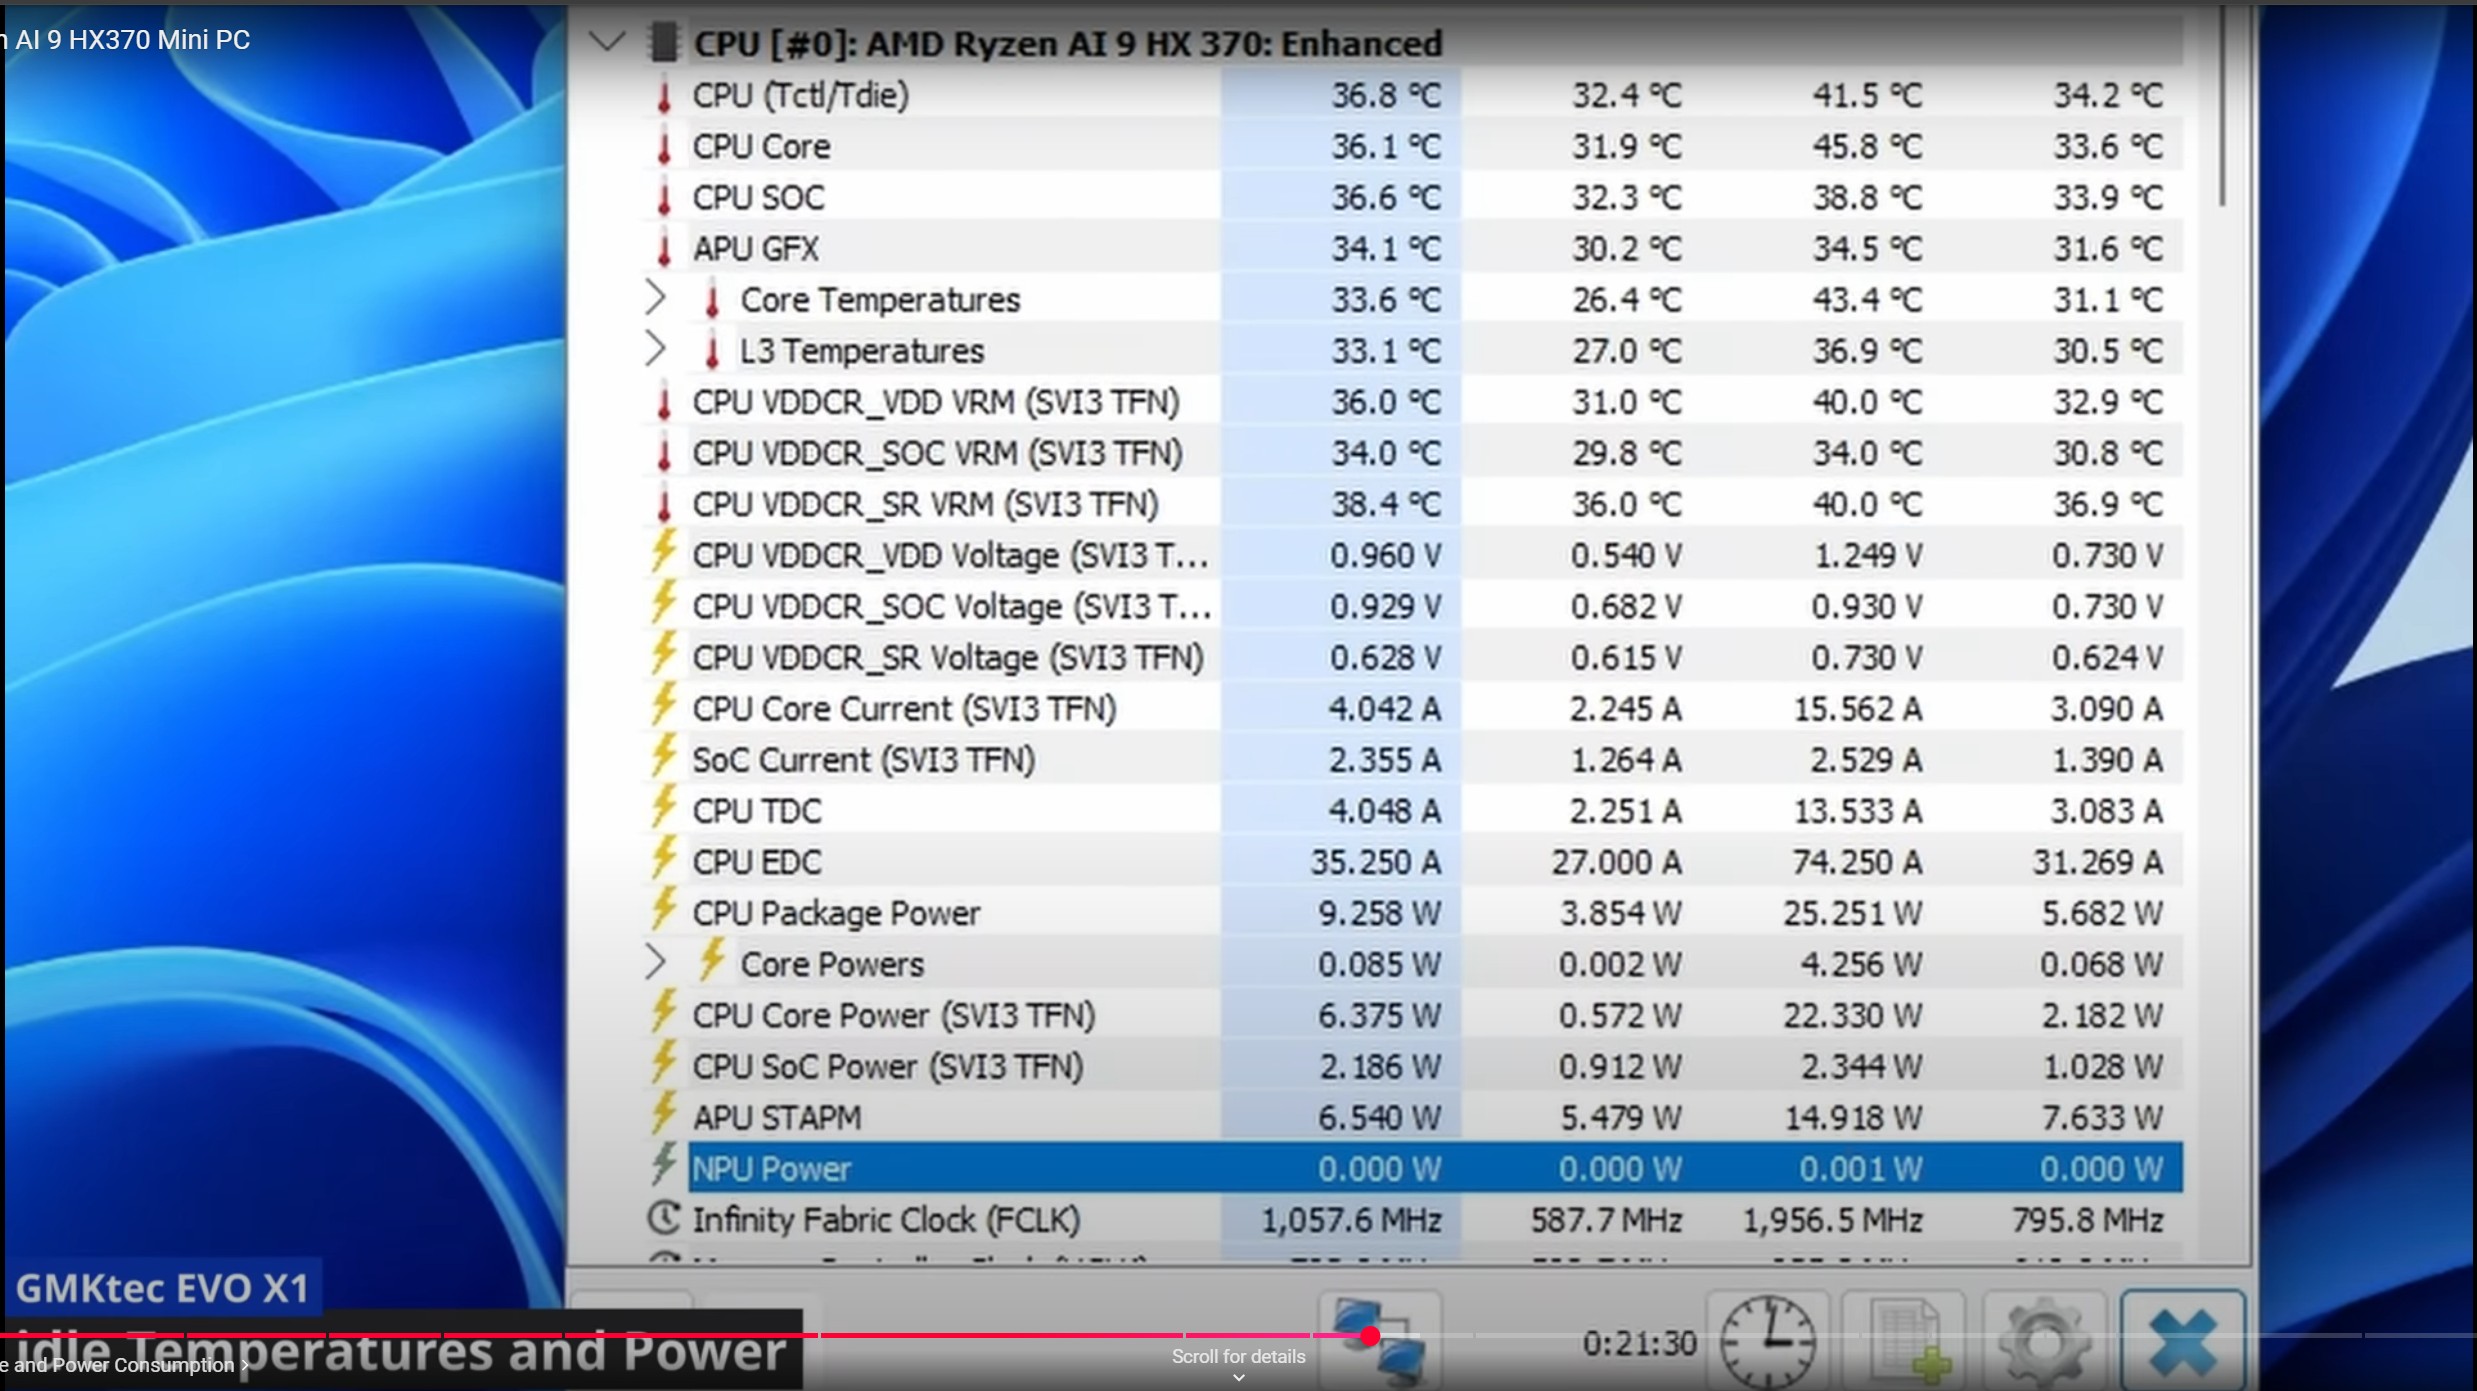Click lightning icon beside CPU Core Current
Viewport: 2477px width, 1391px height.
pyautogui.click(x=664, y=704)
